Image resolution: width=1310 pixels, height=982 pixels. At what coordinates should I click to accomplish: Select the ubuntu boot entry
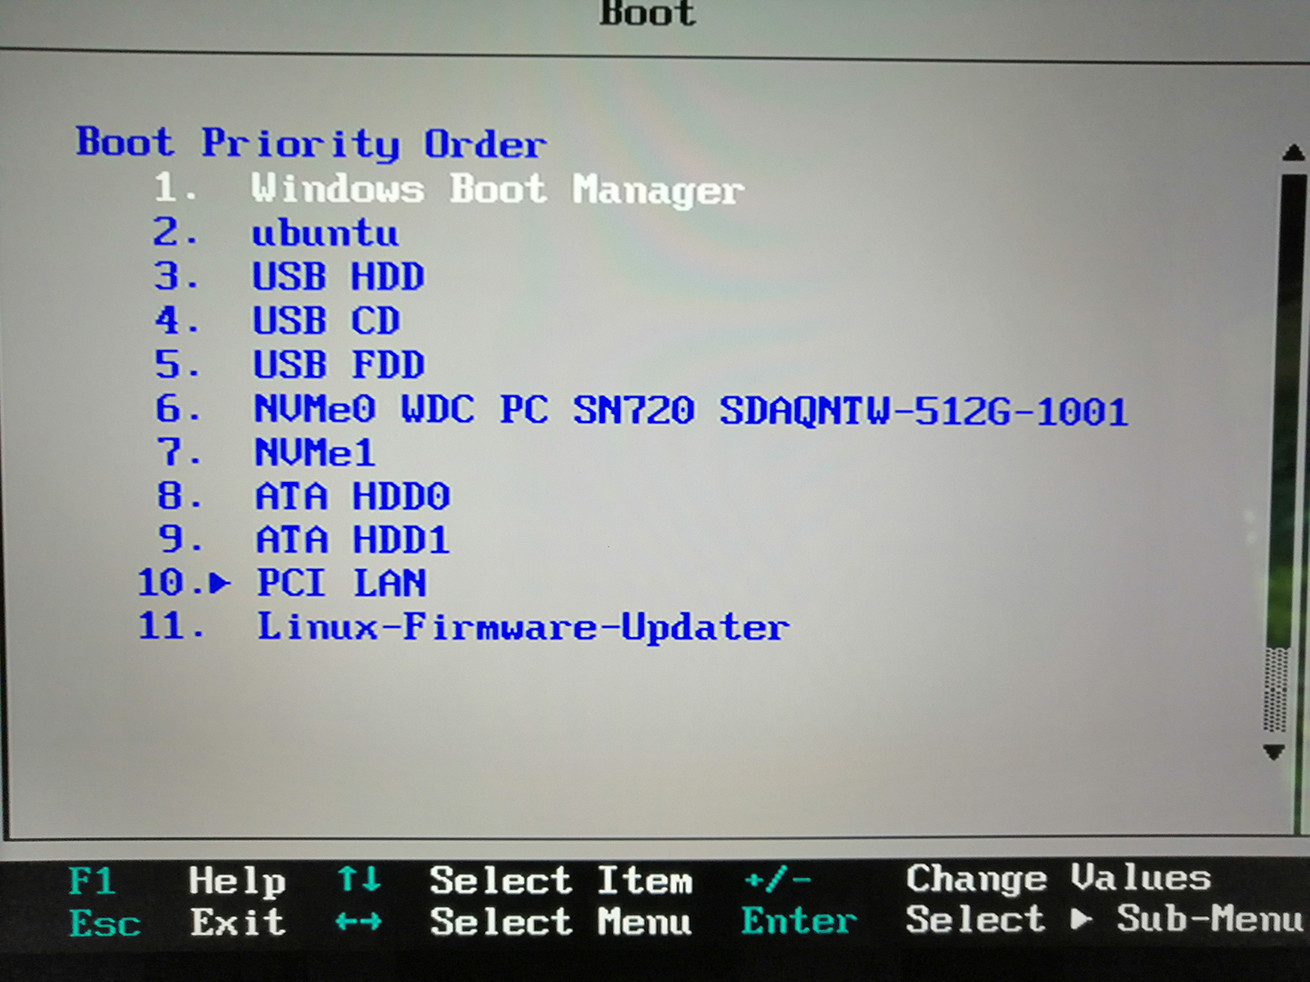point(325,233)
